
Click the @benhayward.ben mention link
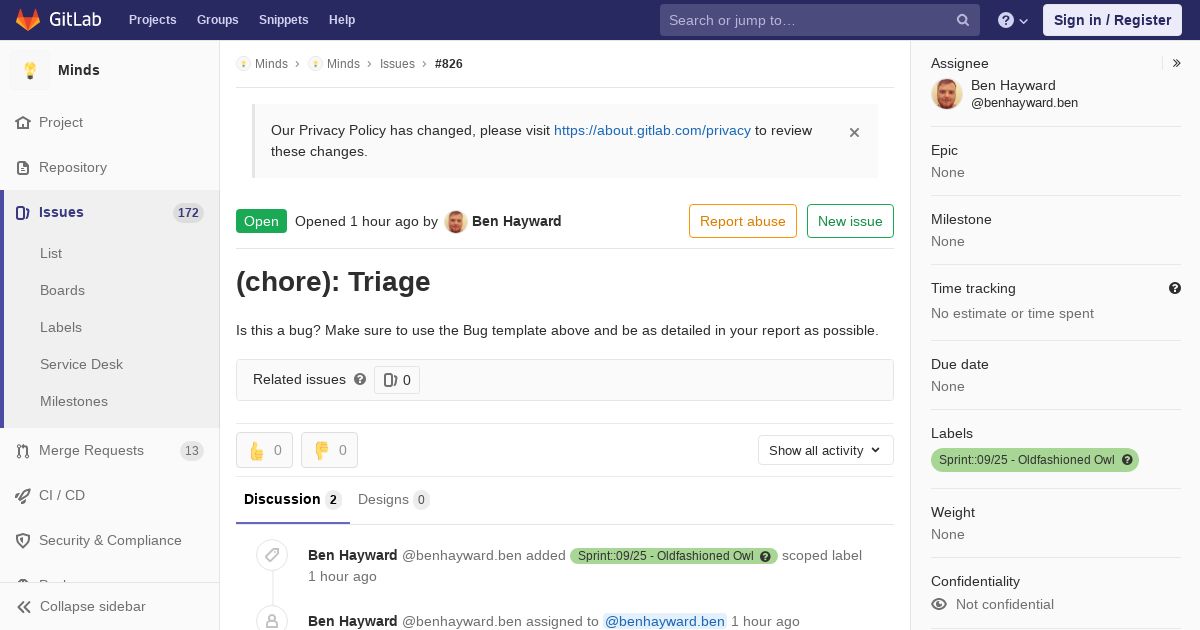tap(665, 621)
